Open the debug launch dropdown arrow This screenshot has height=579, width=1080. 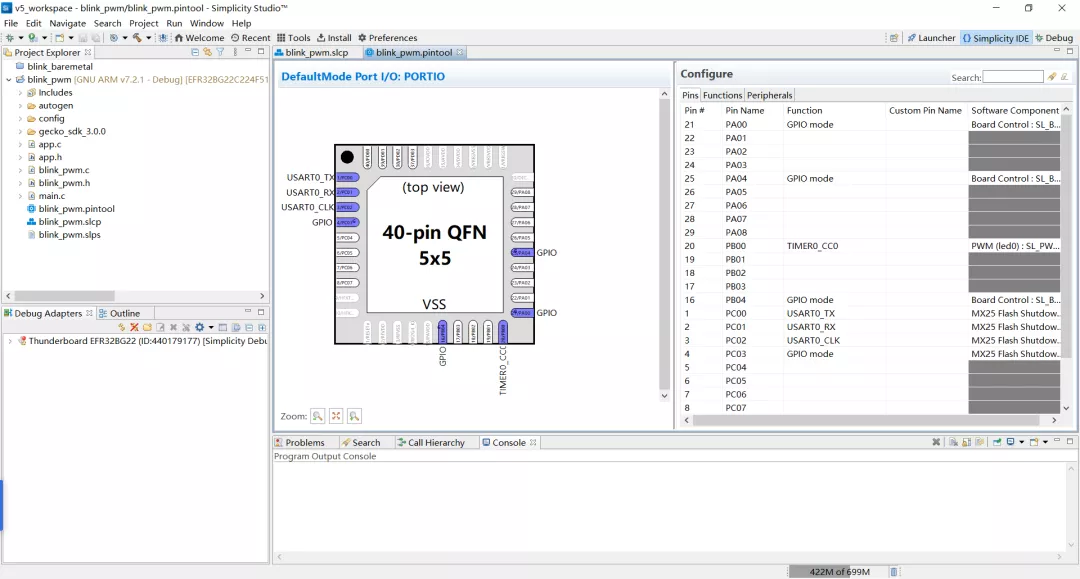(x=21, y=38)
